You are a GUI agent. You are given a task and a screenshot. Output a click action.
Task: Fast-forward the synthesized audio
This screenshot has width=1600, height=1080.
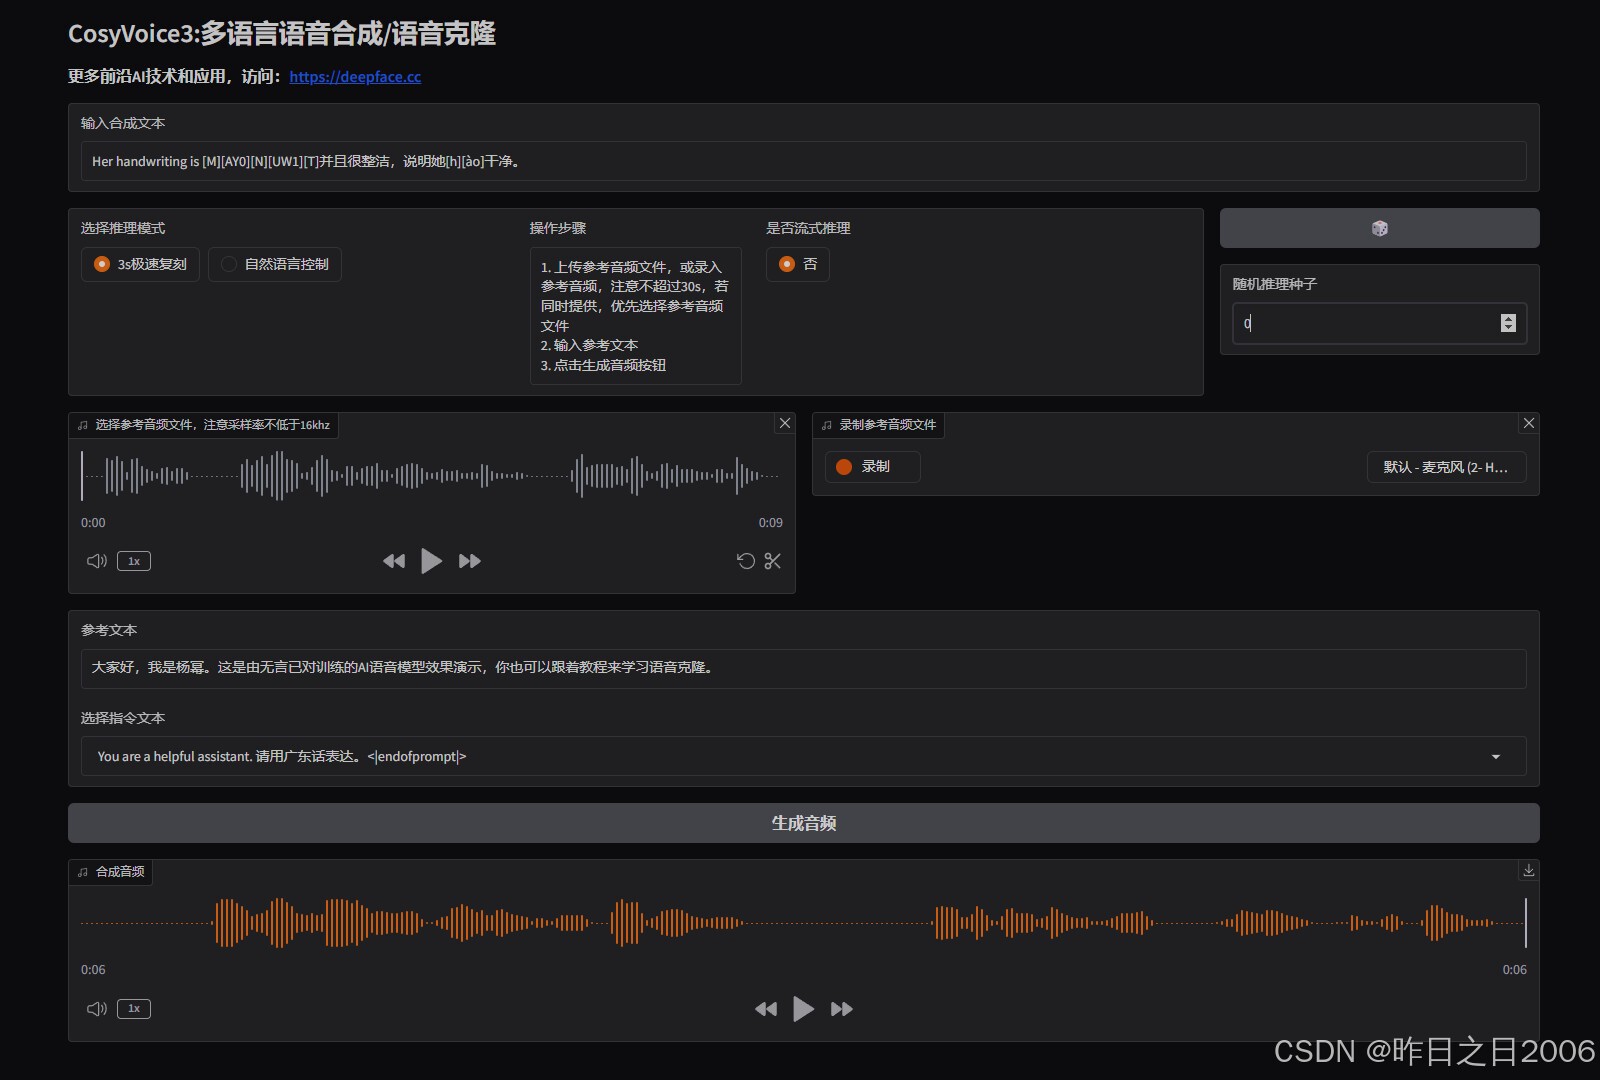tap(842, 1009)
